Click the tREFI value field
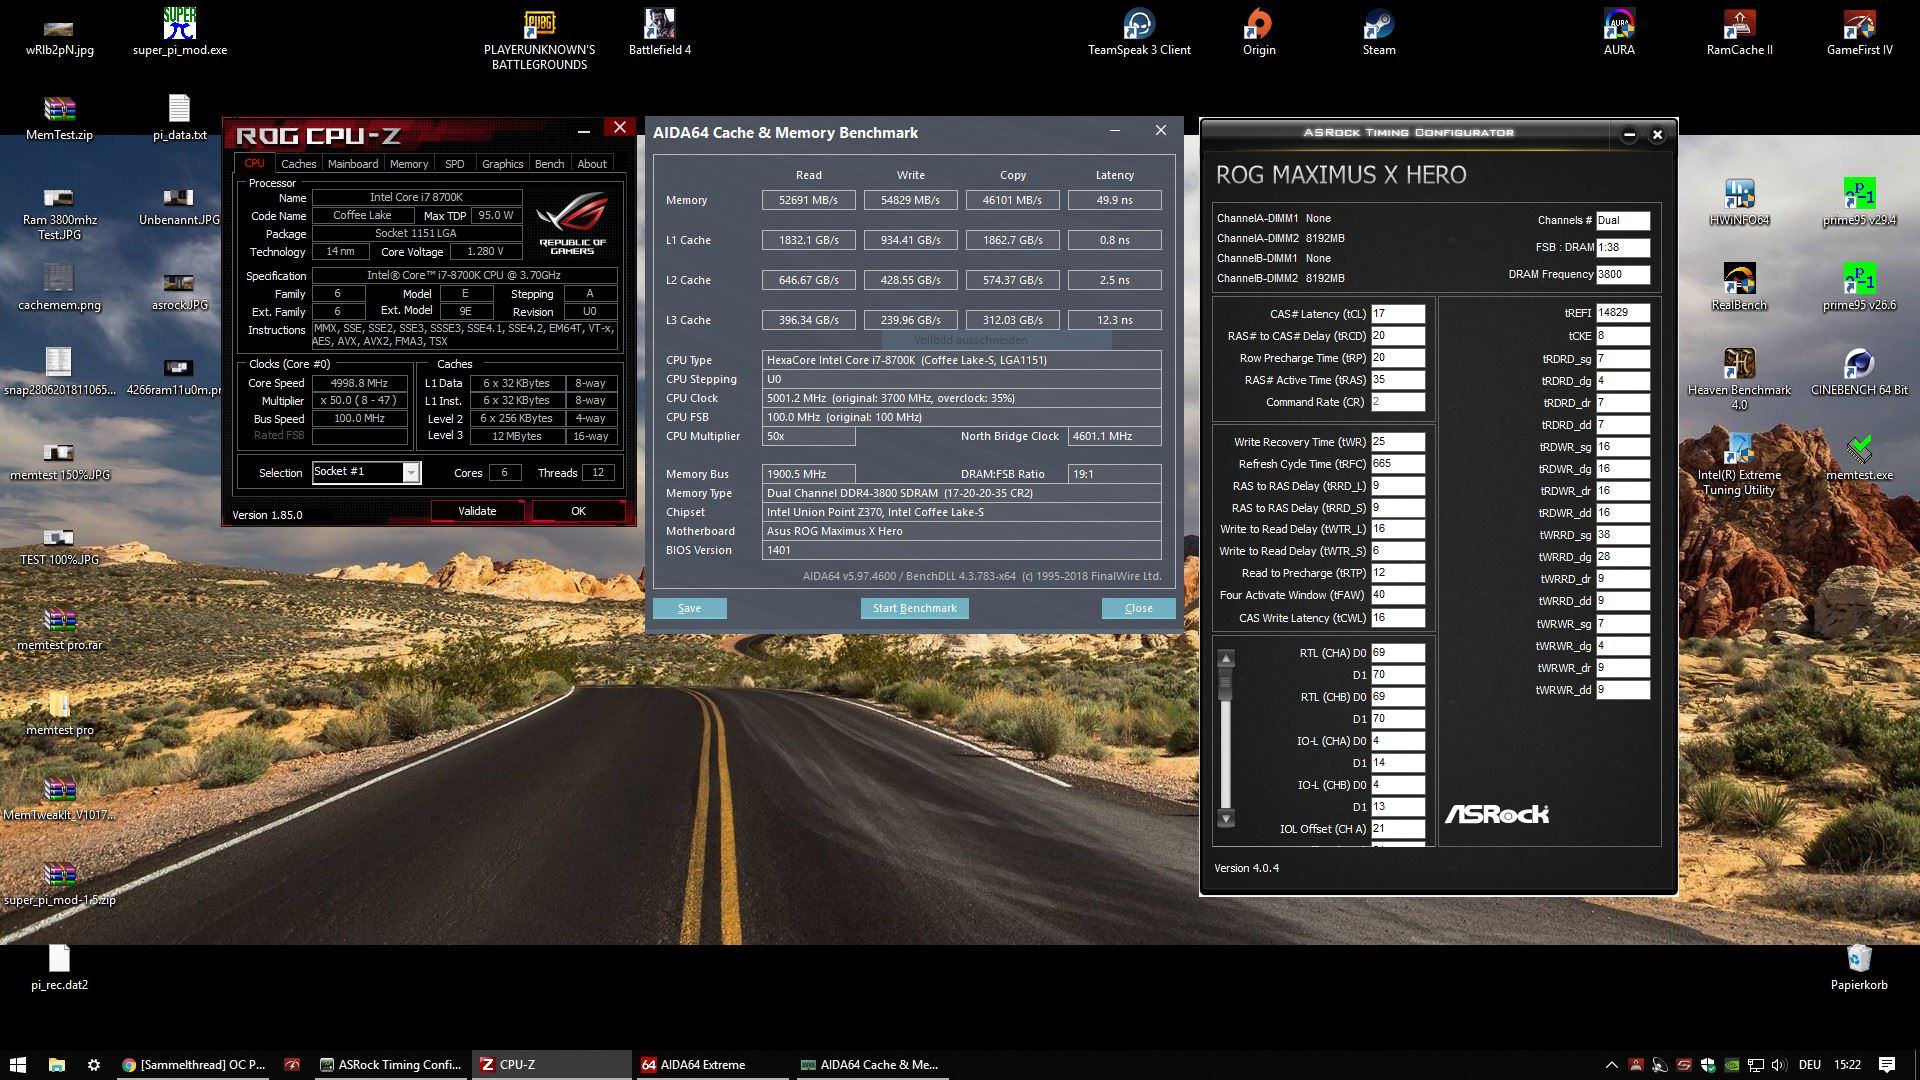Image resolution: width=1920 pixels, height=1080 pixels. pos(1622,313)
